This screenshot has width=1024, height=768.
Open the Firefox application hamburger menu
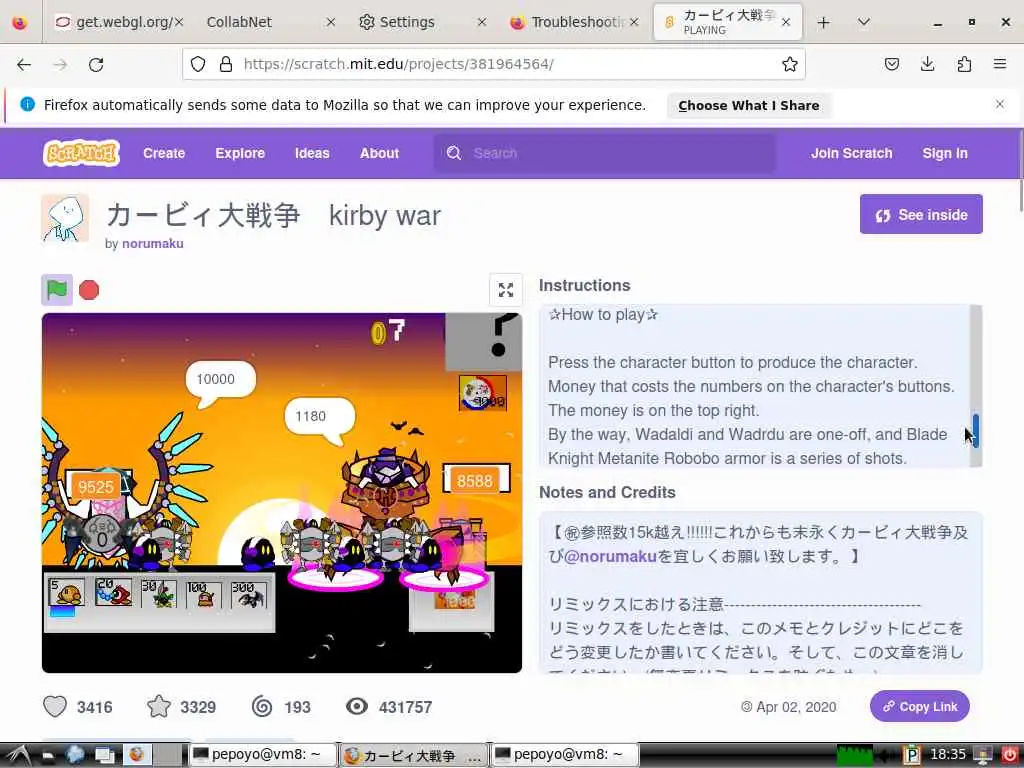click(999, 64)
